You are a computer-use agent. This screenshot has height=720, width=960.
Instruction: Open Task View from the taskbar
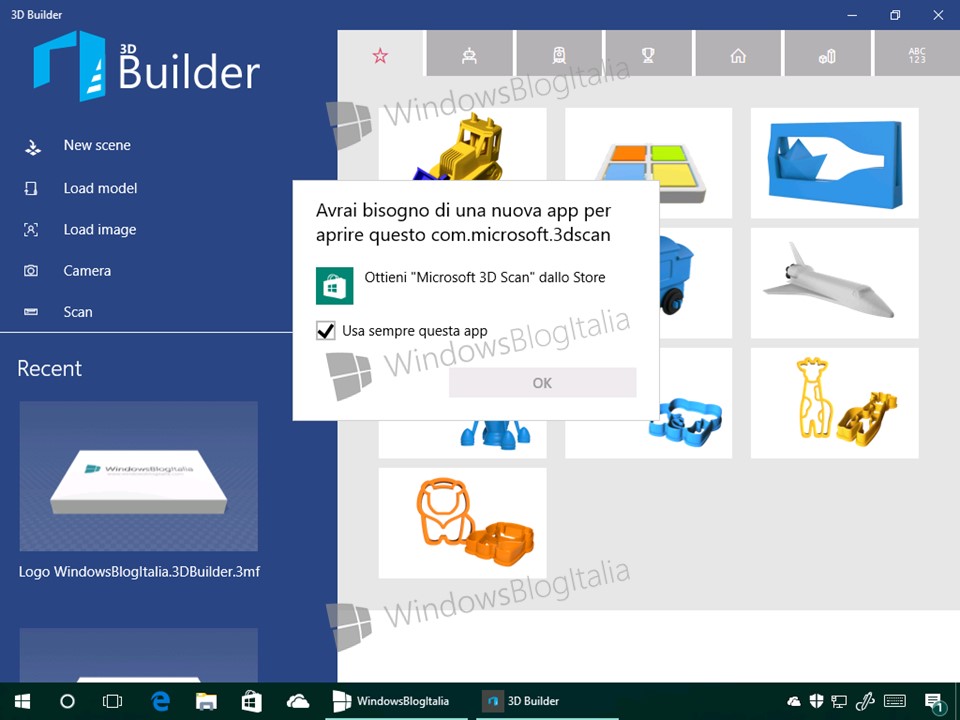point(113,702)
